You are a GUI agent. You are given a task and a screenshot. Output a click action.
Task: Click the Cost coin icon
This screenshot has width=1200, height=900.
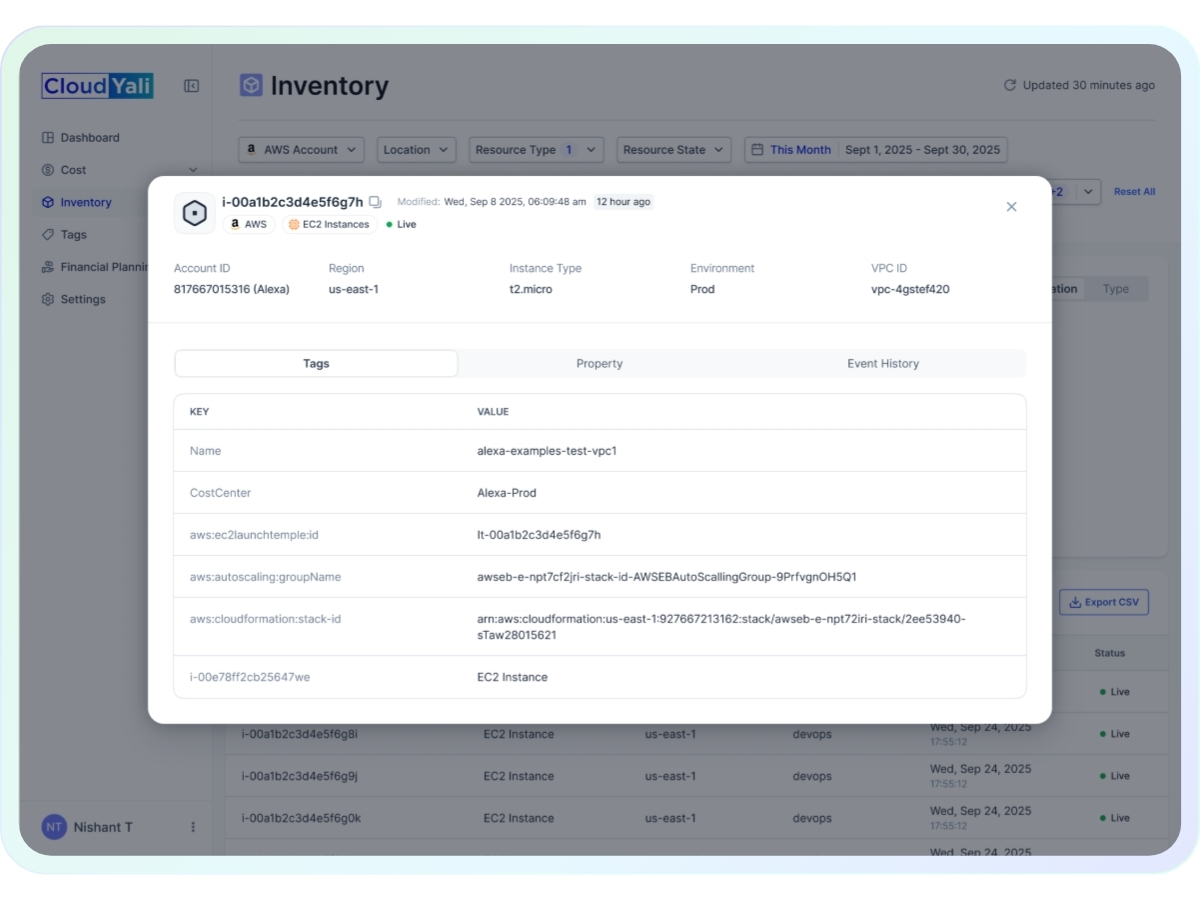pyautogui.click(x=48, y=170)
